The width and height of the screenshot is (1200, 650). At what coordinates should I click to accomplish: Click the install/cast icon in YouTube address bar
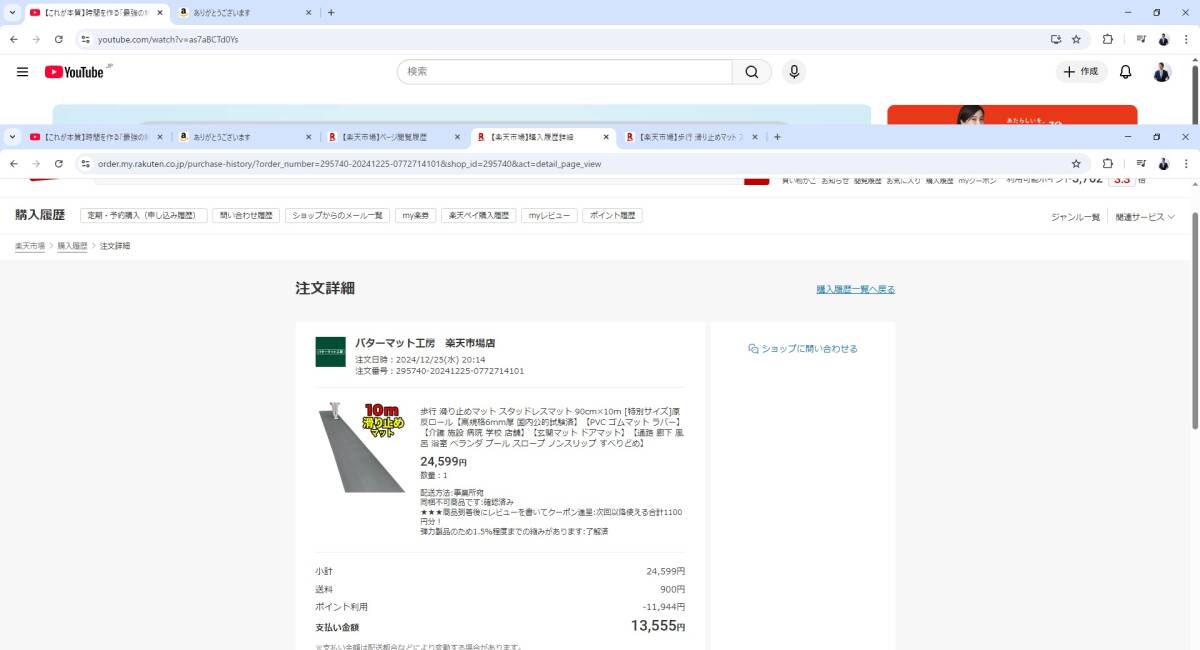pos(1055,39)
